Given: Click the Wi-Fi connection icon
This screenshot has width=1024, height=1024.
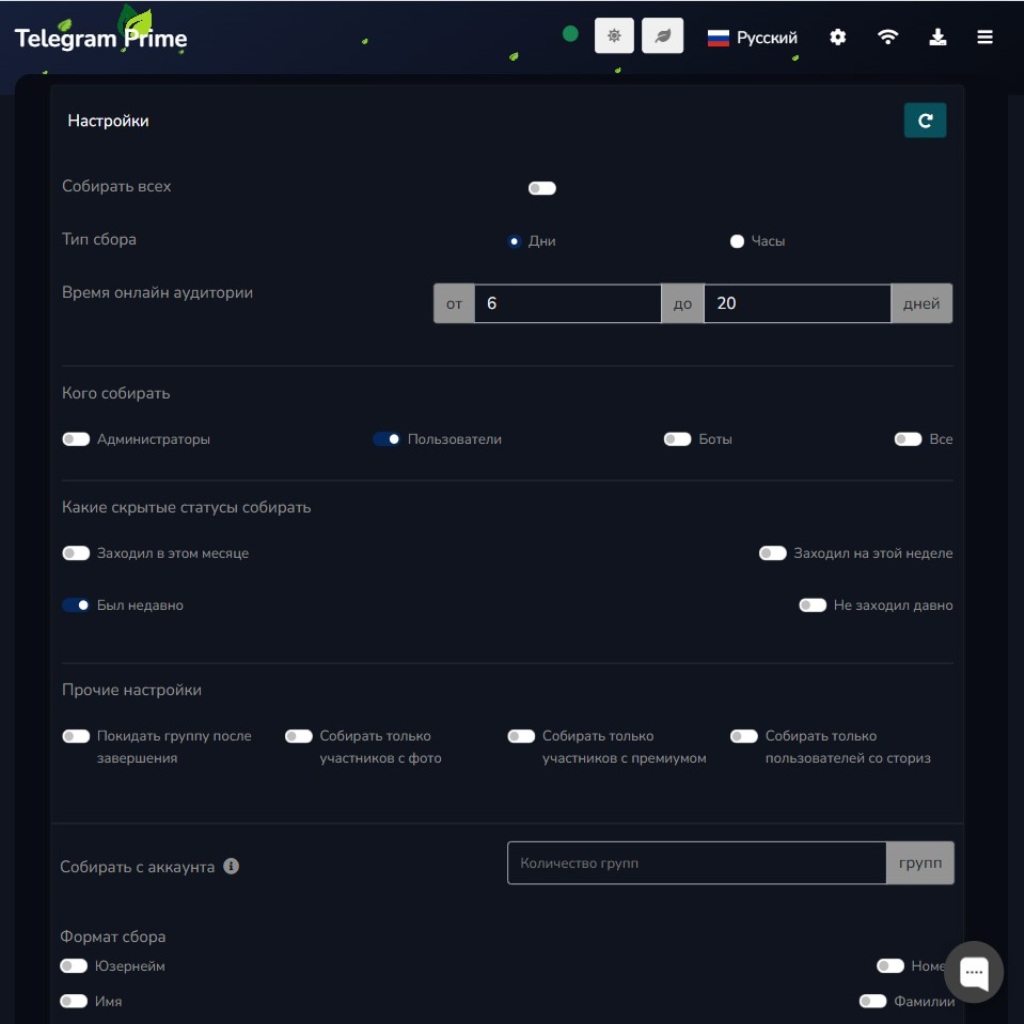Looking at the screenshot, I should click(x=888, y=37).
